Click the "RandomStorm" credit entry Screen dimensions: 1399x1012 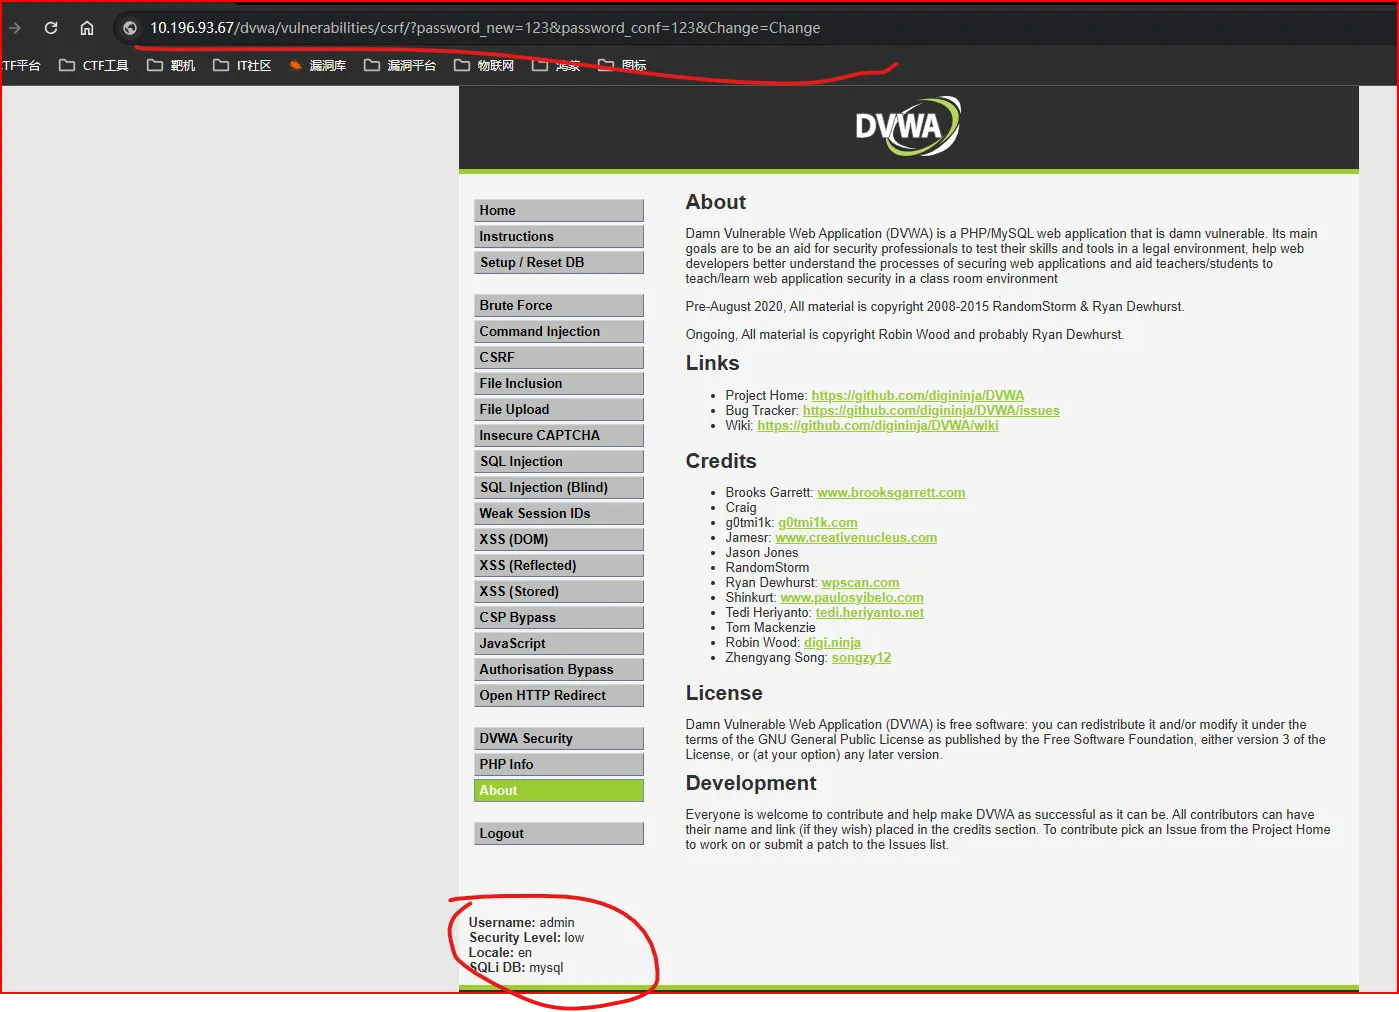click(767, 568)
